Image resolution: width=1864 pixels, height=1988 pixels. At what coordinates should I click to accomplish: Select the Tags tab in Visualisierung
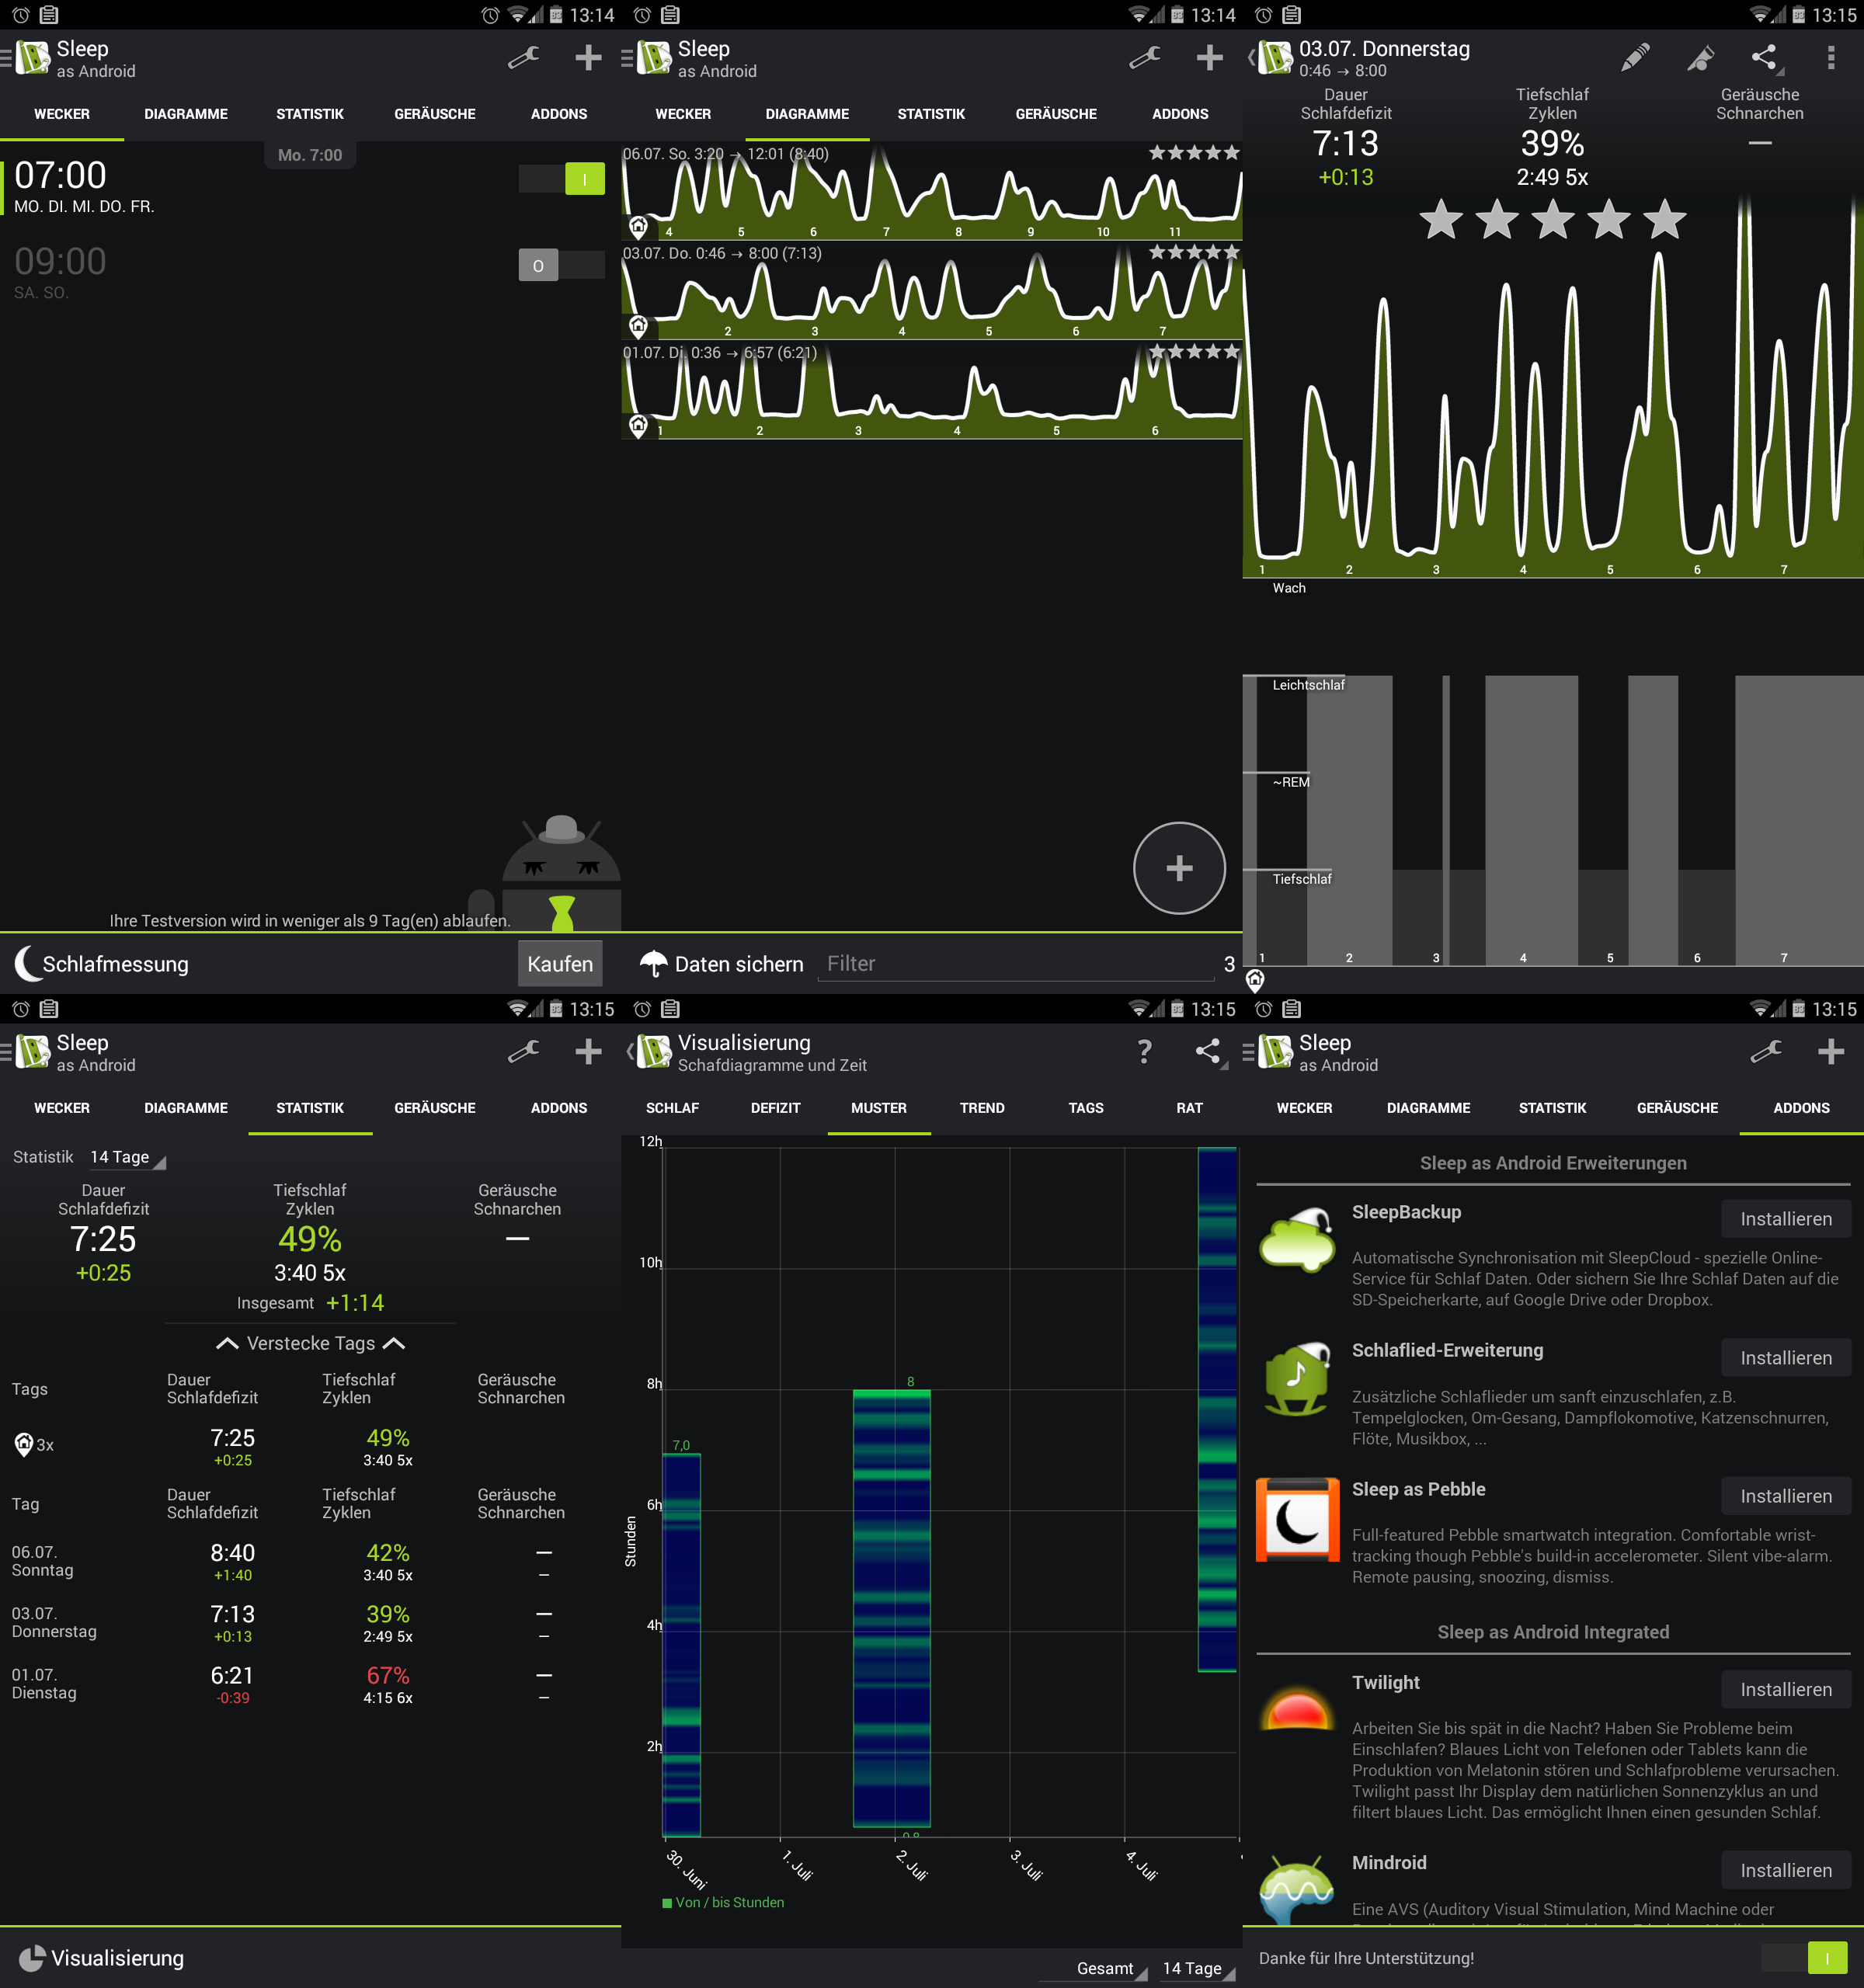pyautogui.click(x=1086, y=1108)
